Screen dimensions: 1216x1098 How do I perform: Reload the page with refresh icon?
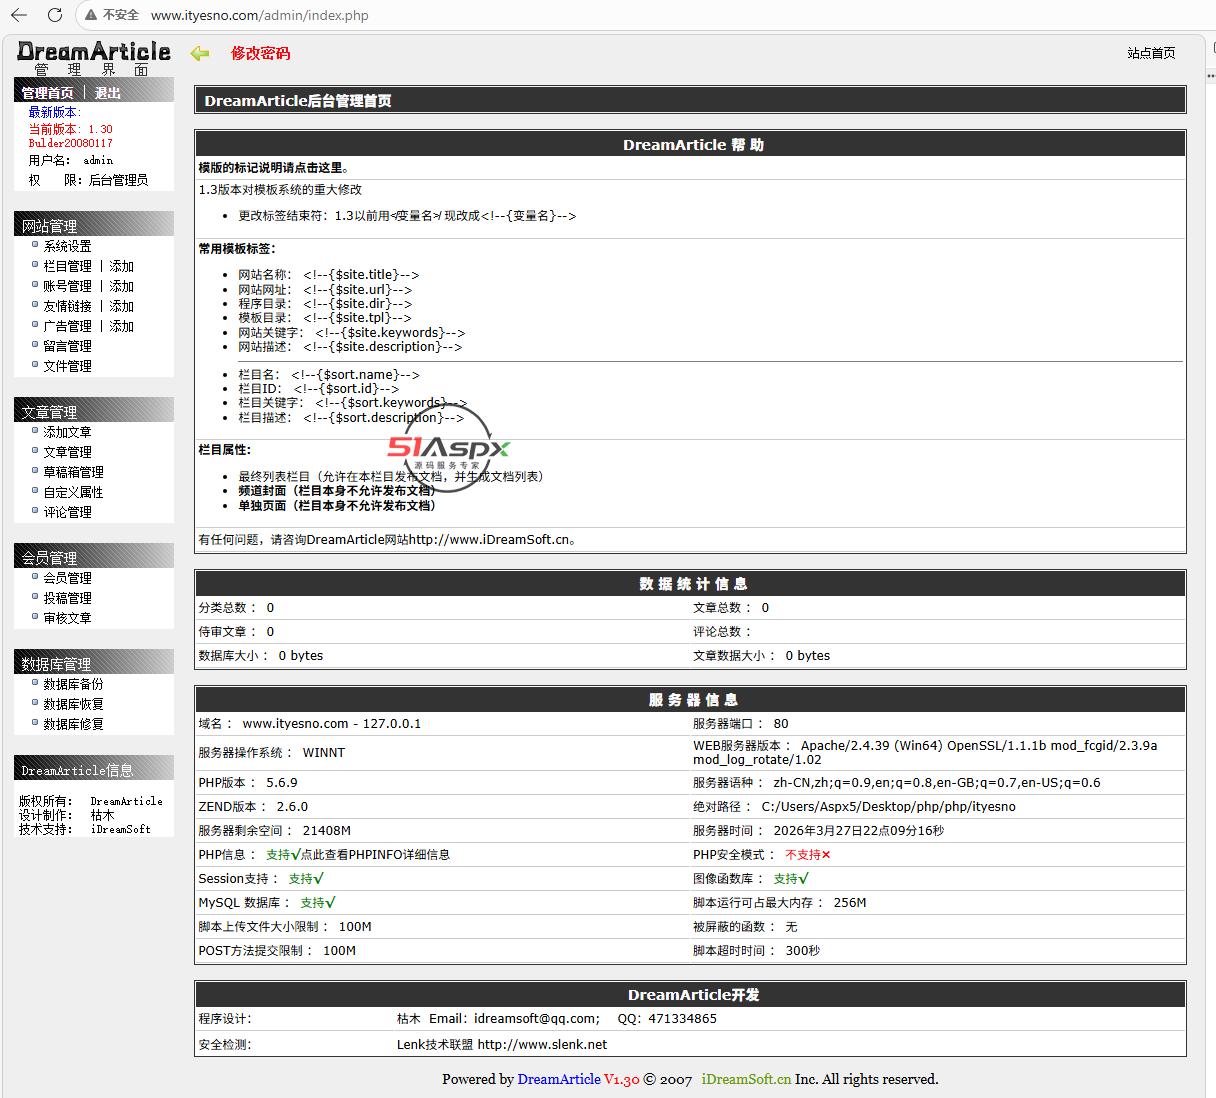point(55,15)
